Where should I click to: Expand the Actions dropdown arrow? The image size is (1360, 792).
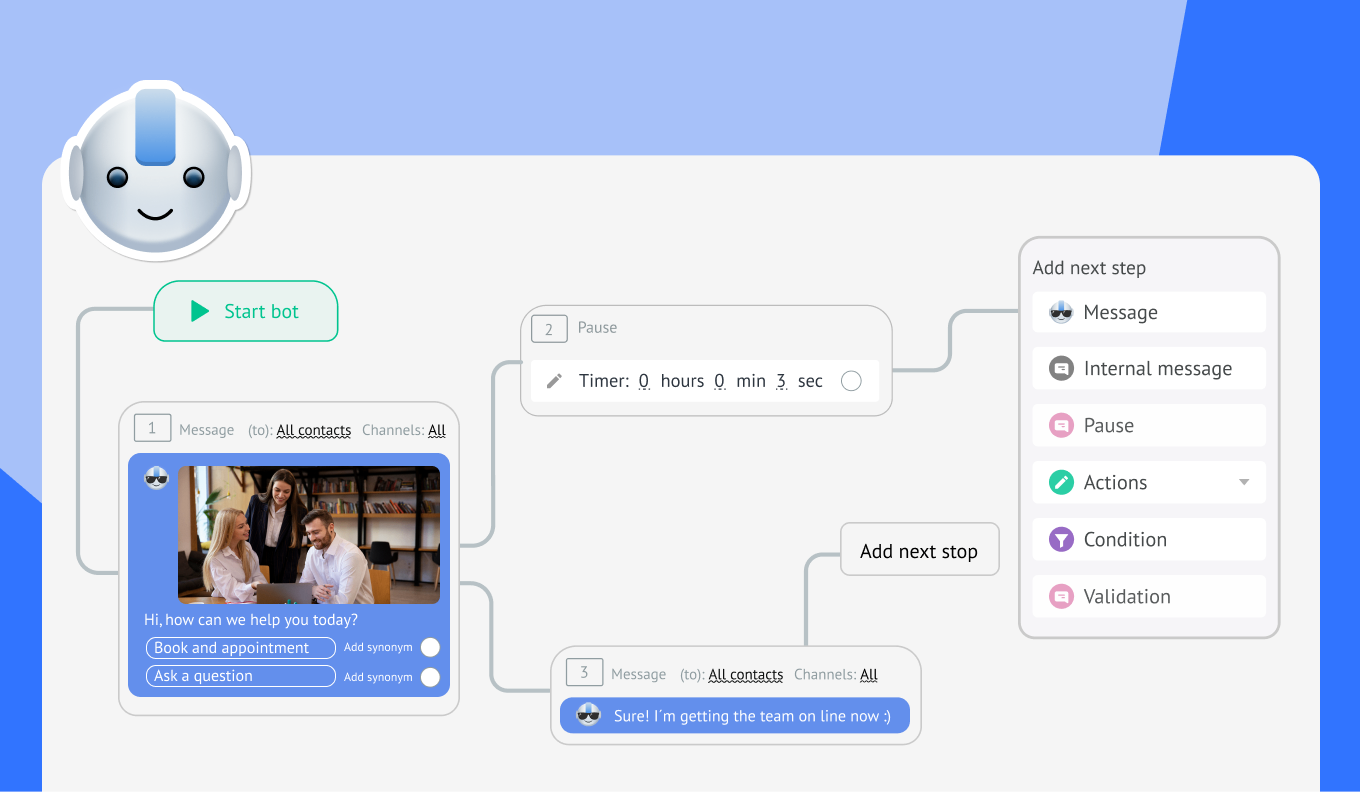(x=1244, y=482)
